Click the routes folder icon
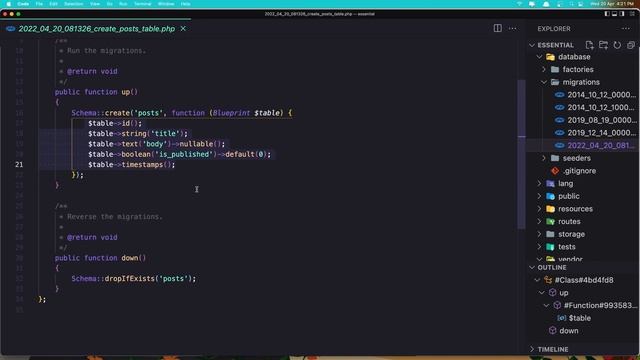 click(x=550, y=221)
